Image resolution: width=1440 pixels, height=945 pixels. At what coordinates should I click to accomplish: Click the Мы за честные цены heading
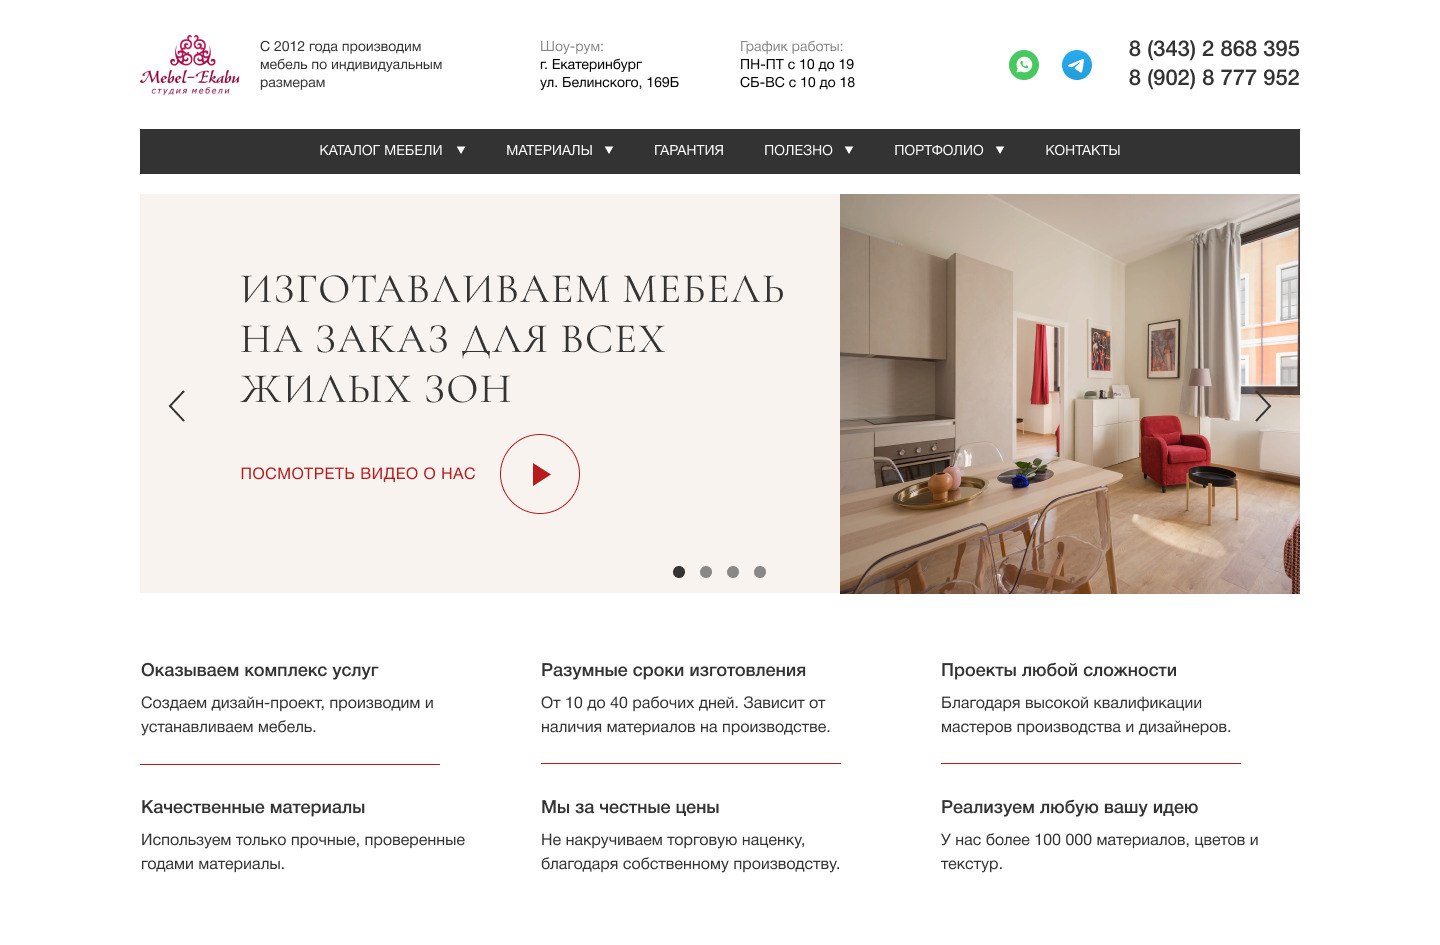coord(630,807)
